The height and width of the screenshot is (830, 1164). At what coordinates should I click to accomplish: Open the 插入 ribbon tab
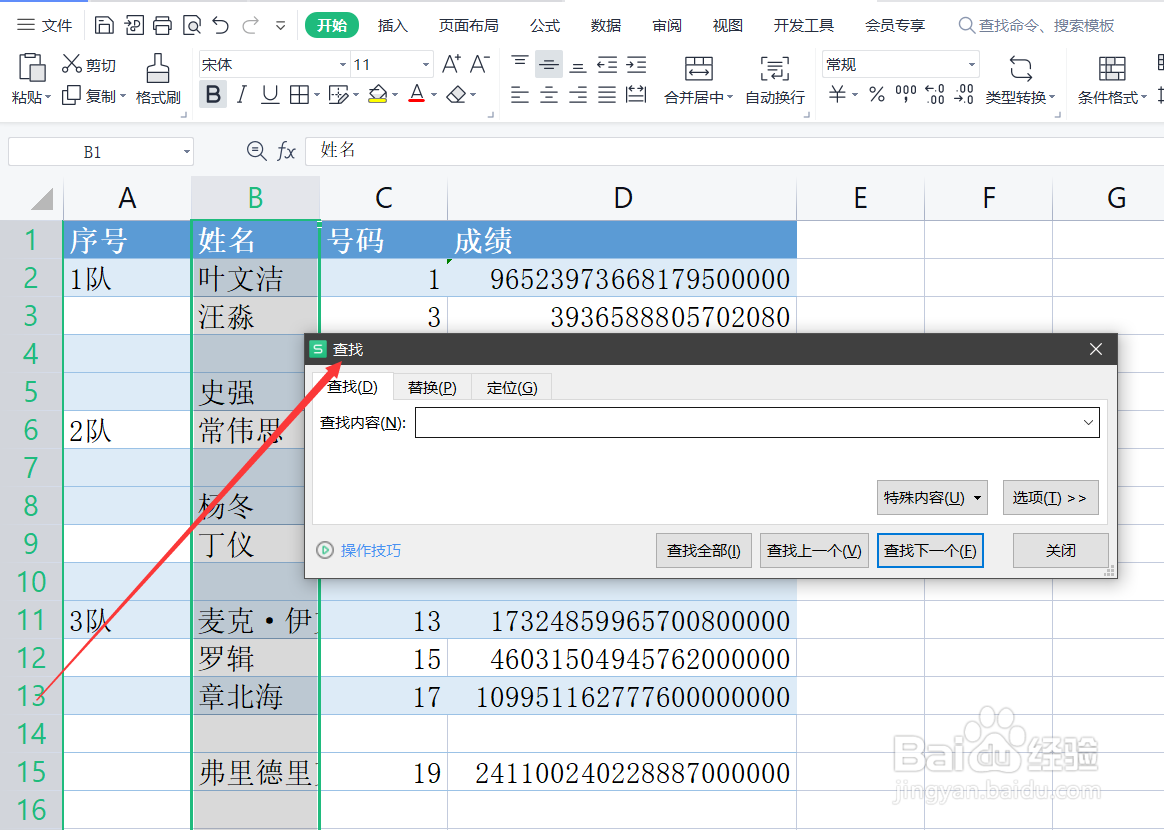pos(392,25)
